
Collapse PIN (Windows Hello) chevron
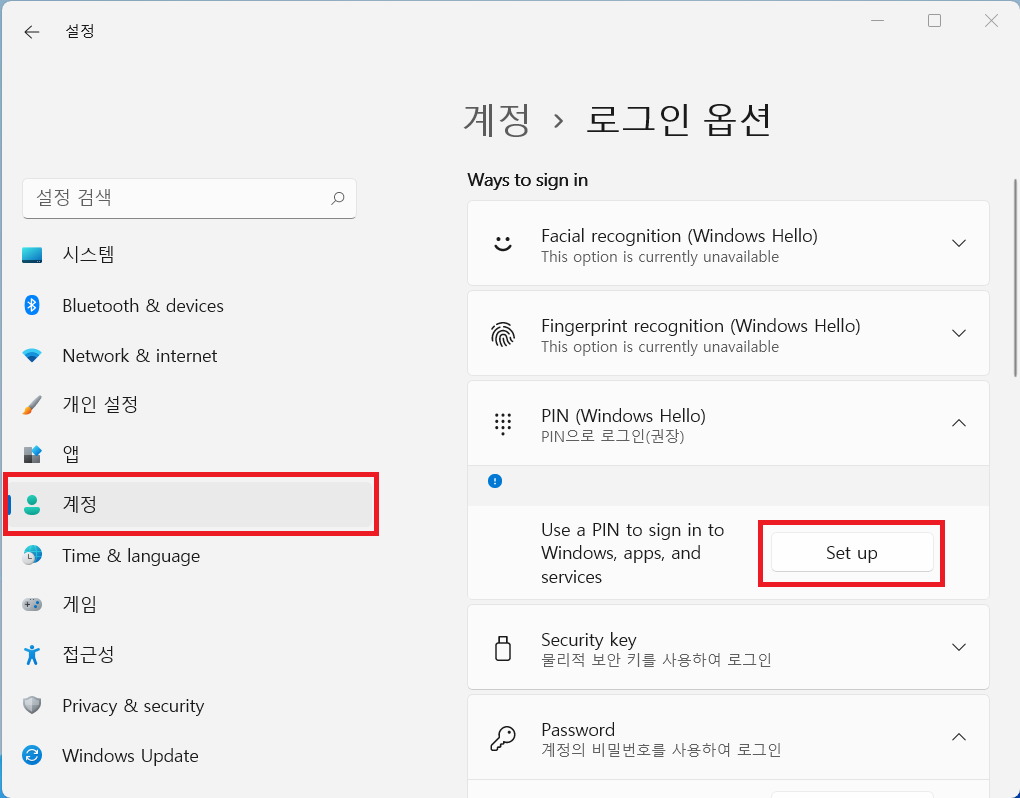coord(958,423)
